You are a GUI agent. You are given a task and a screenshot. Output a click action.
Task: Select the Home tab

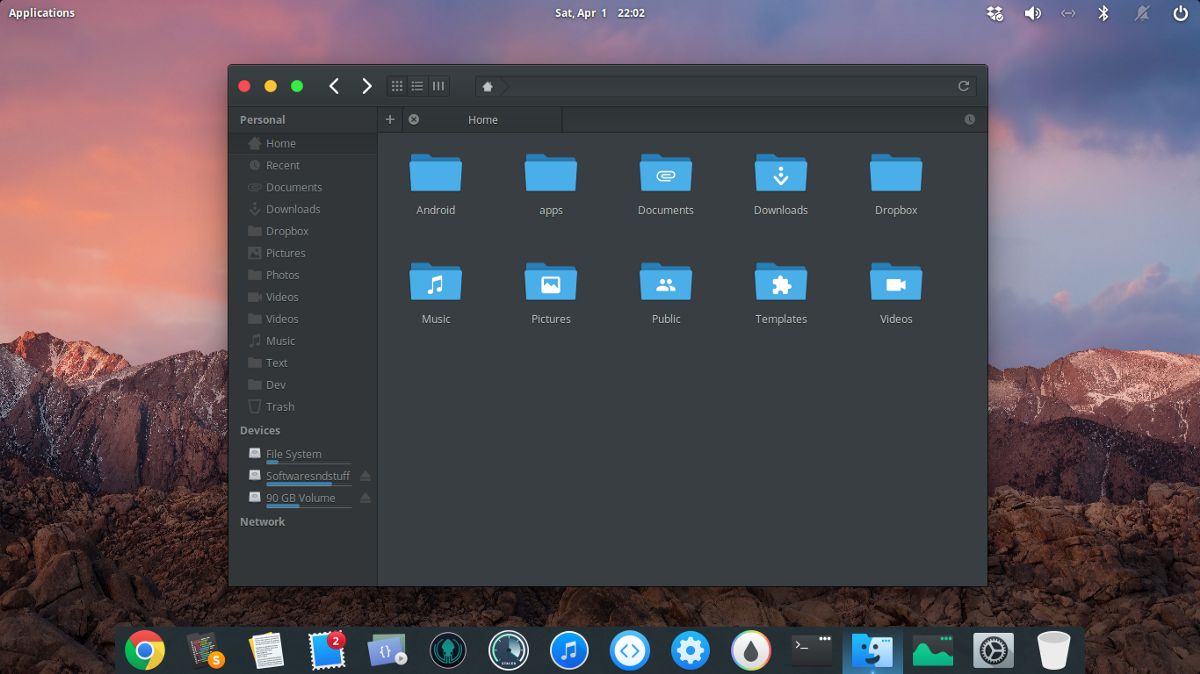point(483,120)
